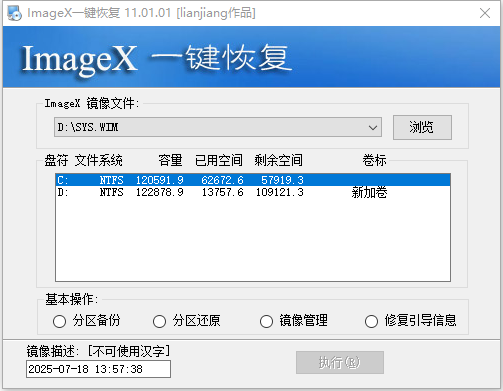Viewport: 503px width, 391px height.
Task: Click the 卷标 column header
Action: pyautogui.click(x=375, y=160)
